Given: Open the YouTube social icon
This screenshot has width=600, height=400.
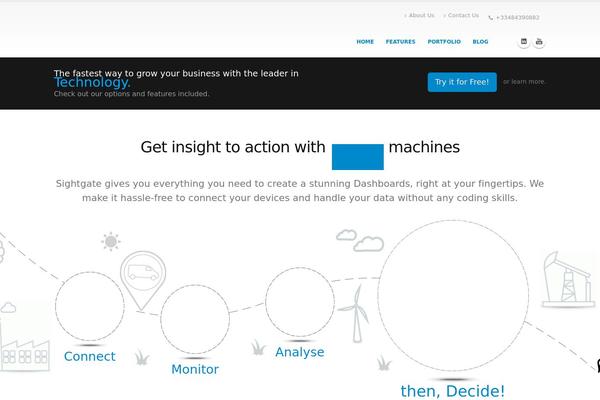Looking at the screenshot, I should tap(539, 42).
